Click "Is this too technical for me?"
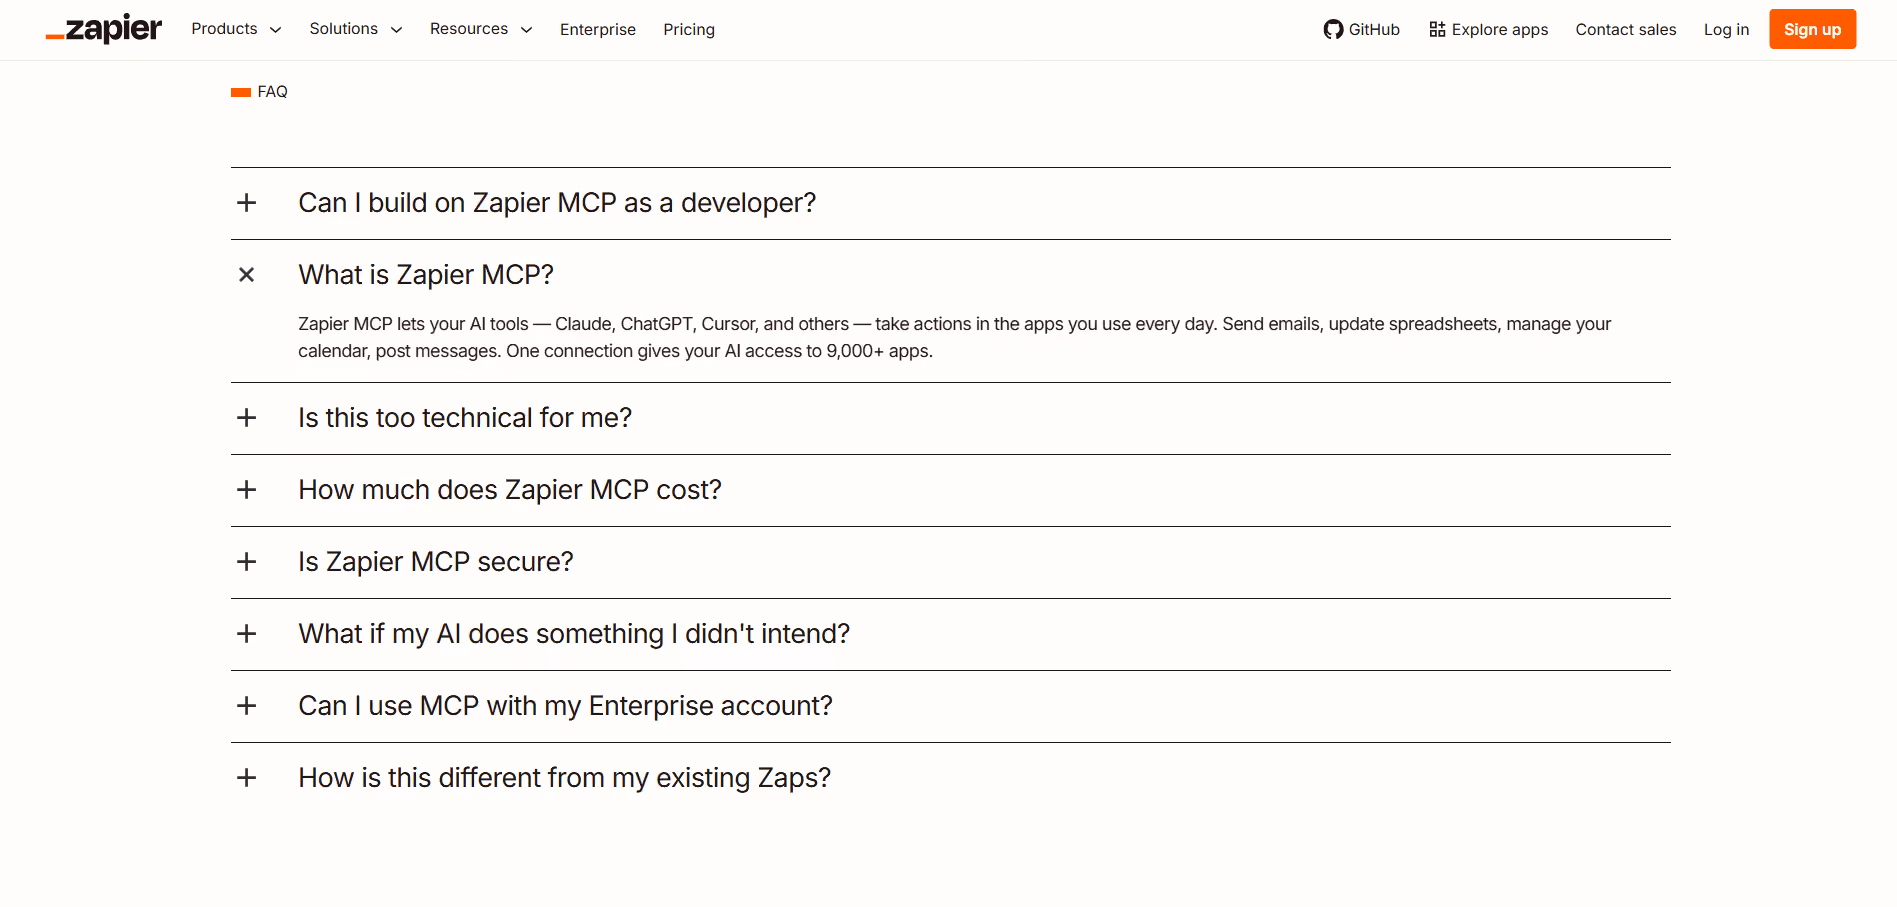Viewport: 1897px width, 907px height. pyautogui.click(x=465, y=418)
